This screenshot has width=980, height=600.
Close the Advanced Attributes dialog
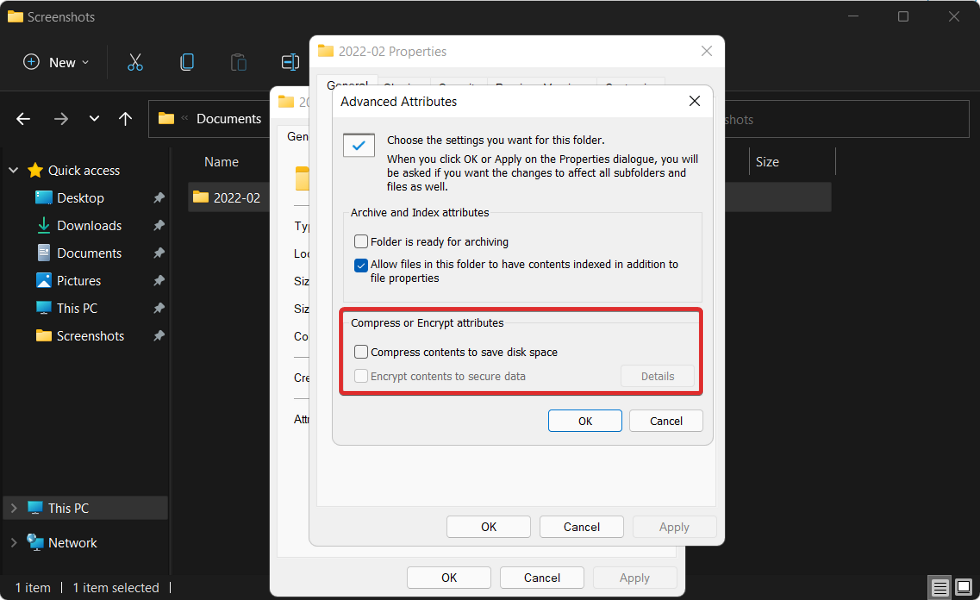[694, 101]
